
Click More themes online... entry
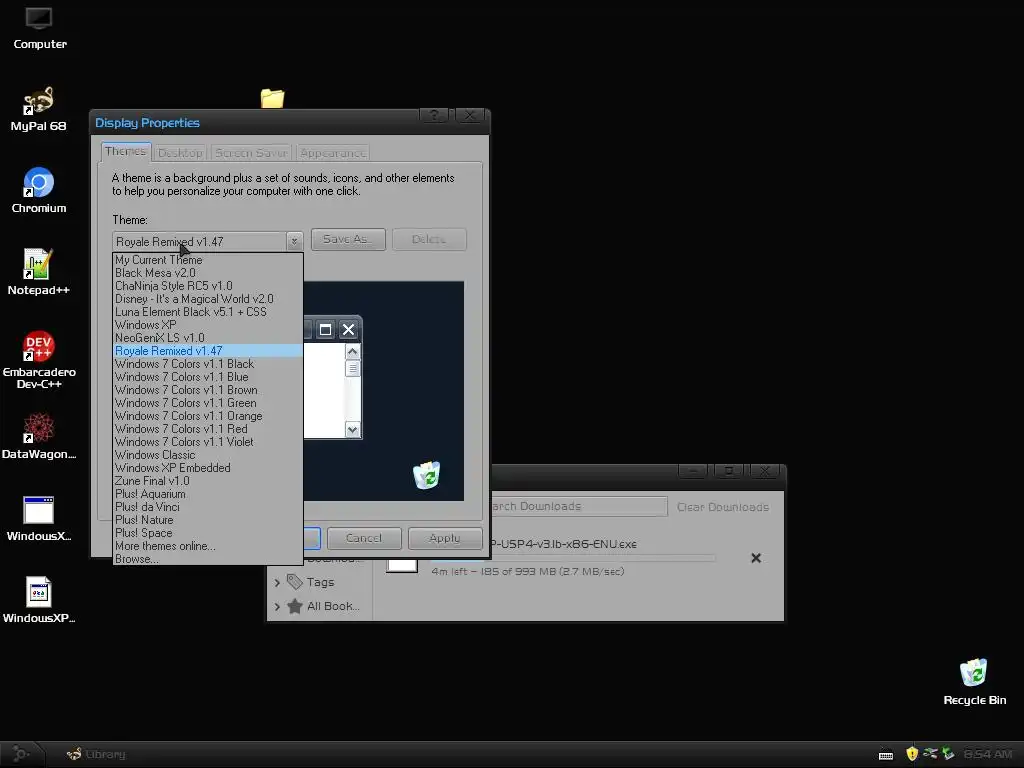coord(208,546)
